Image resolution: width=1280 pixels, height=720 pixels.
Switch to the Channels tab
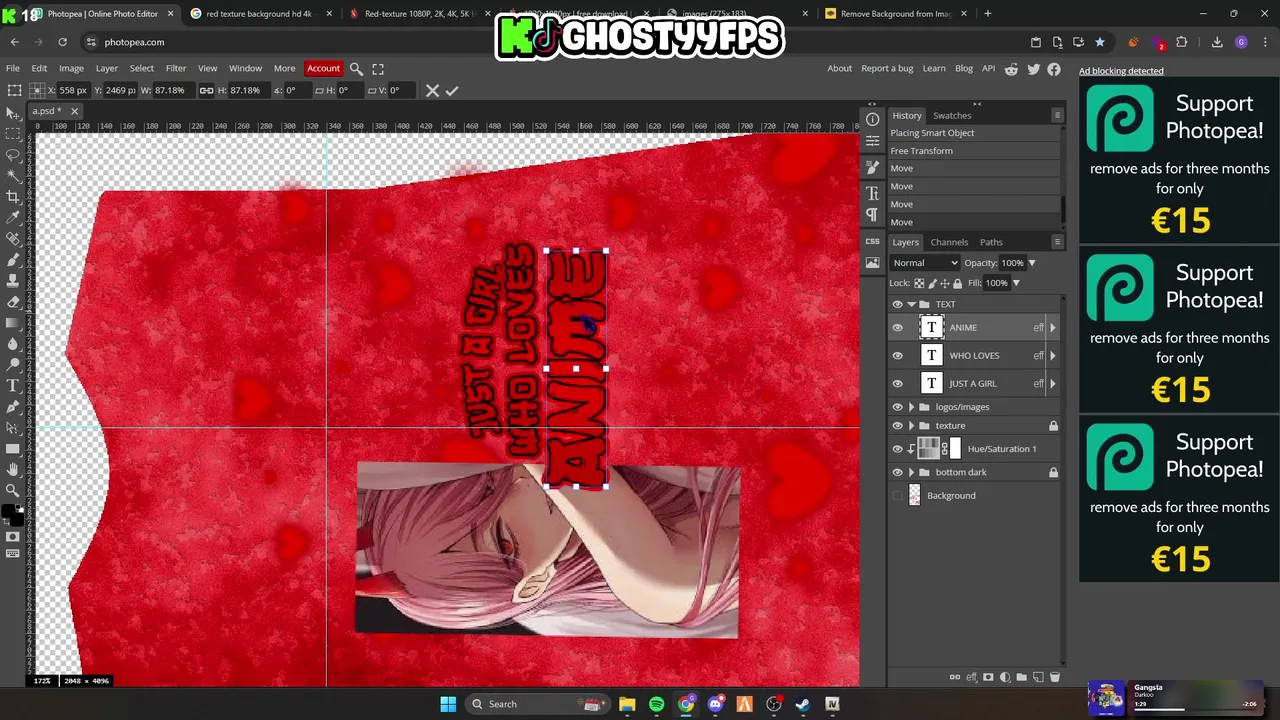click(x=949, y=242)
